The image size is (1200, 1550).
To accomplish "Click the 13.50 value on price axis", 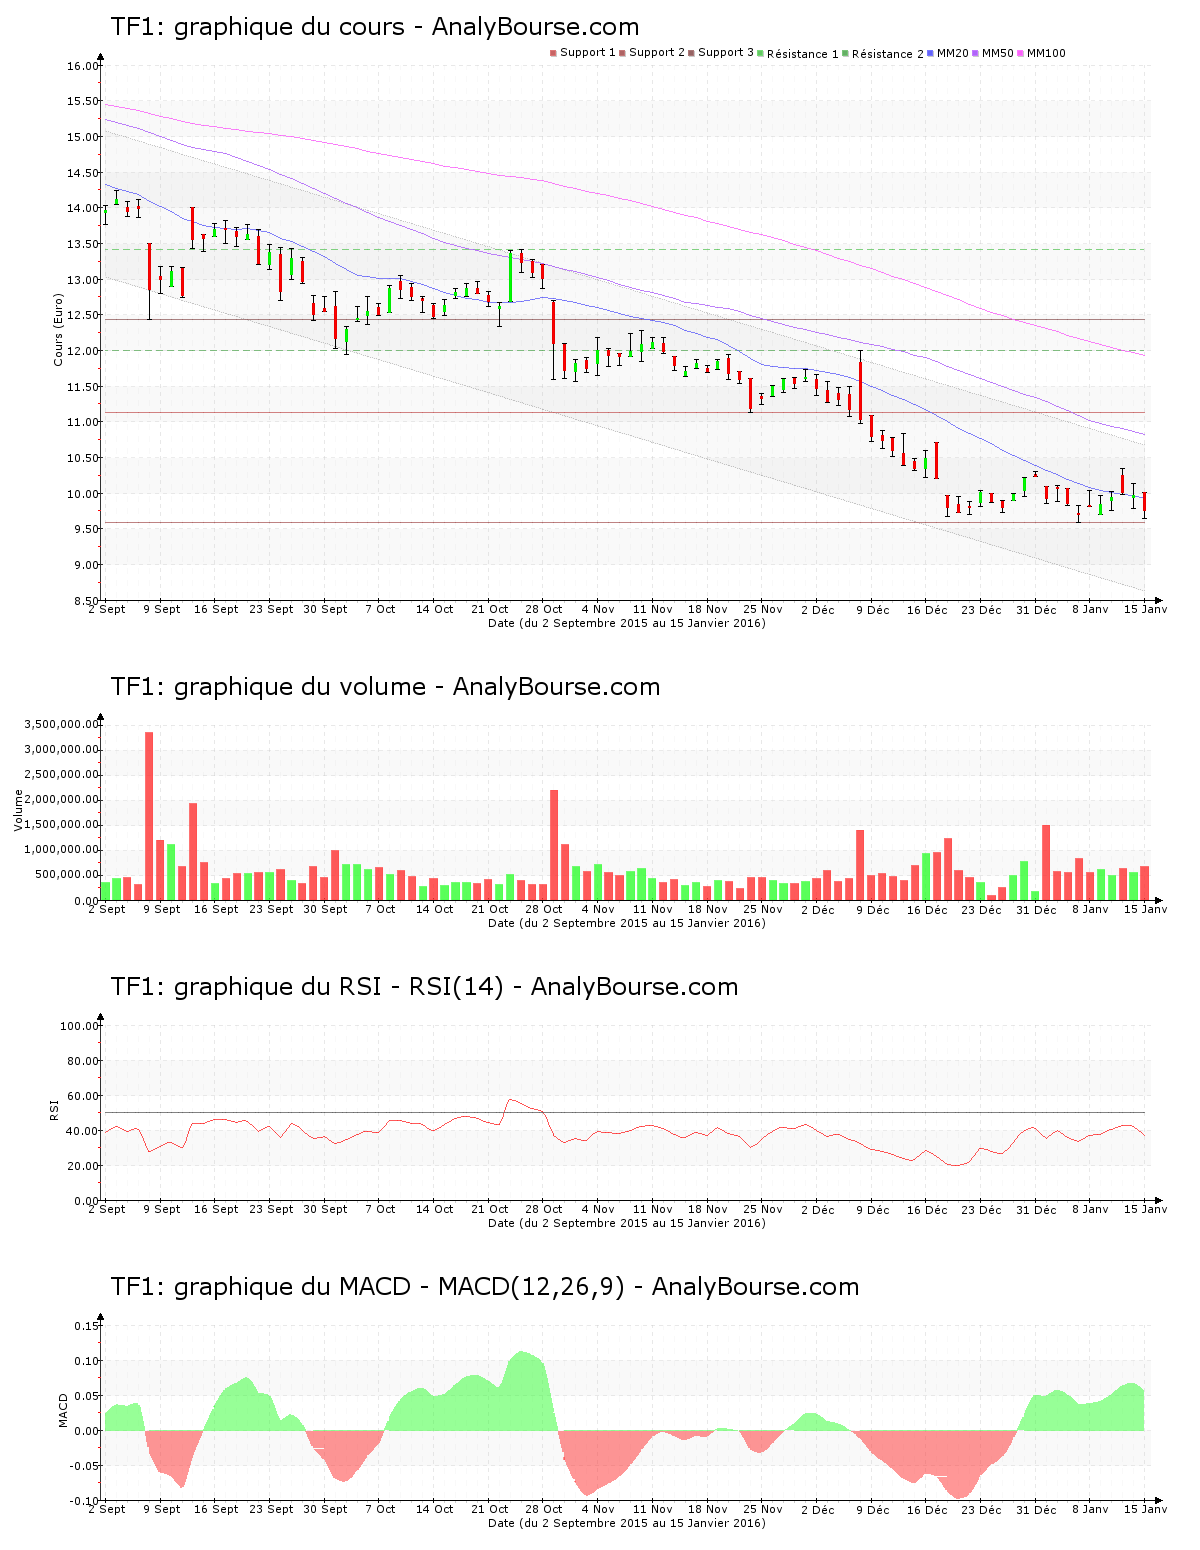I will pyautogui.click(x=82, y=244).
